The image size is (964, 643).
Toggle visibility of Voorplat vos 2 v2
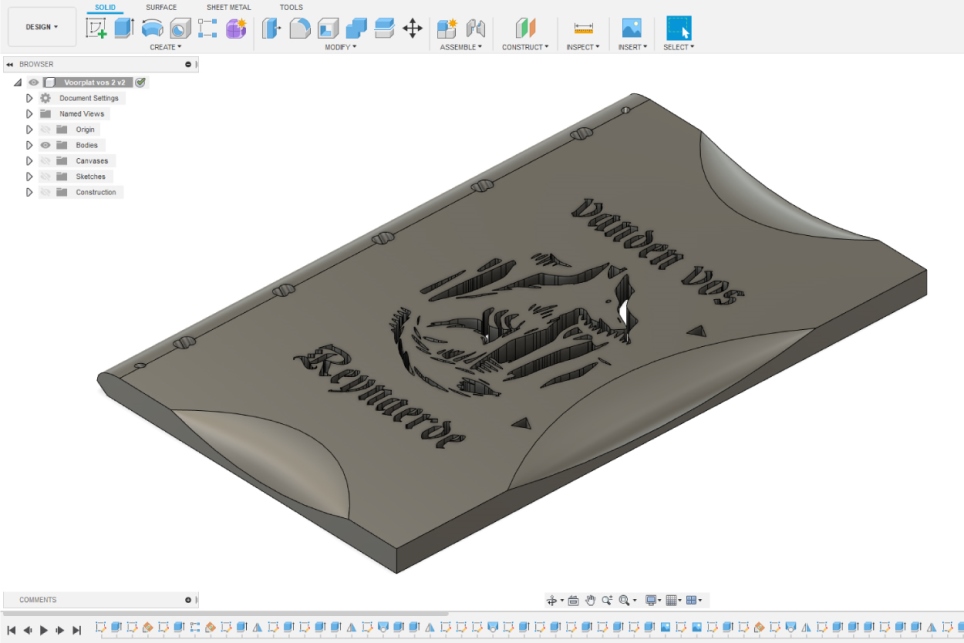[32, 82]
